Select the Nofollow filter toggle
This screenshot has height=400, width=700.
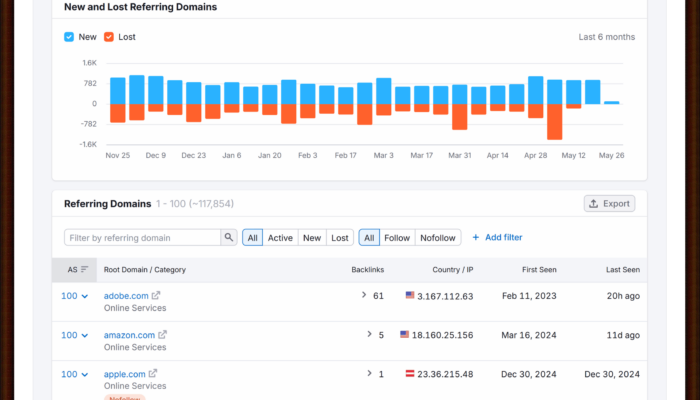[437, 238]
